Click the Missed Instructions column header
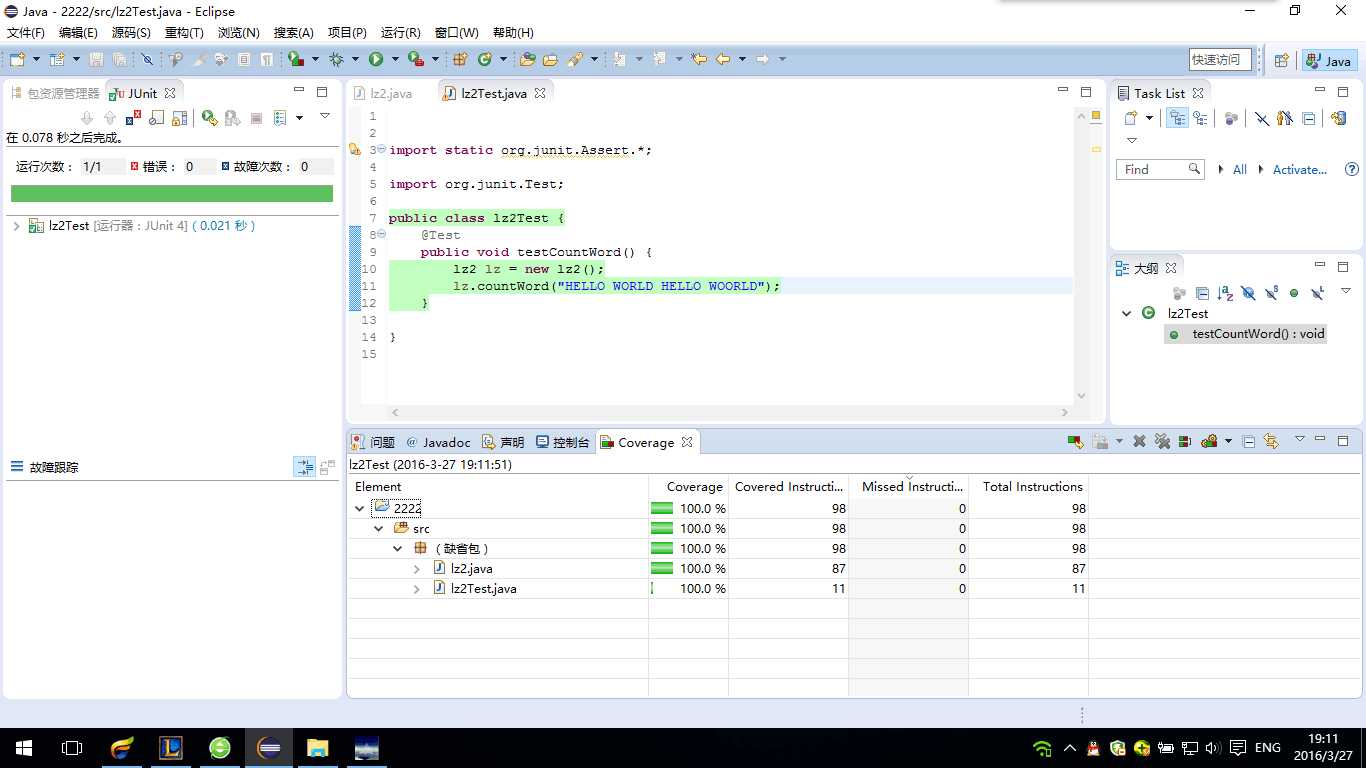The image size is (1366, 768). tap(909, 487)
